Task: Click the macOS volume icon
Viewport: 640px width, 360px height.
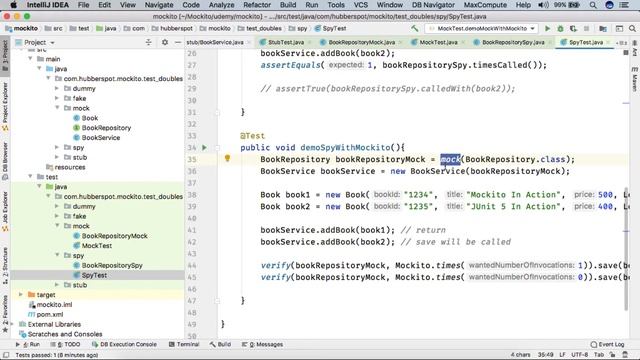Action: pyautogui.click(x=543, y=5)
